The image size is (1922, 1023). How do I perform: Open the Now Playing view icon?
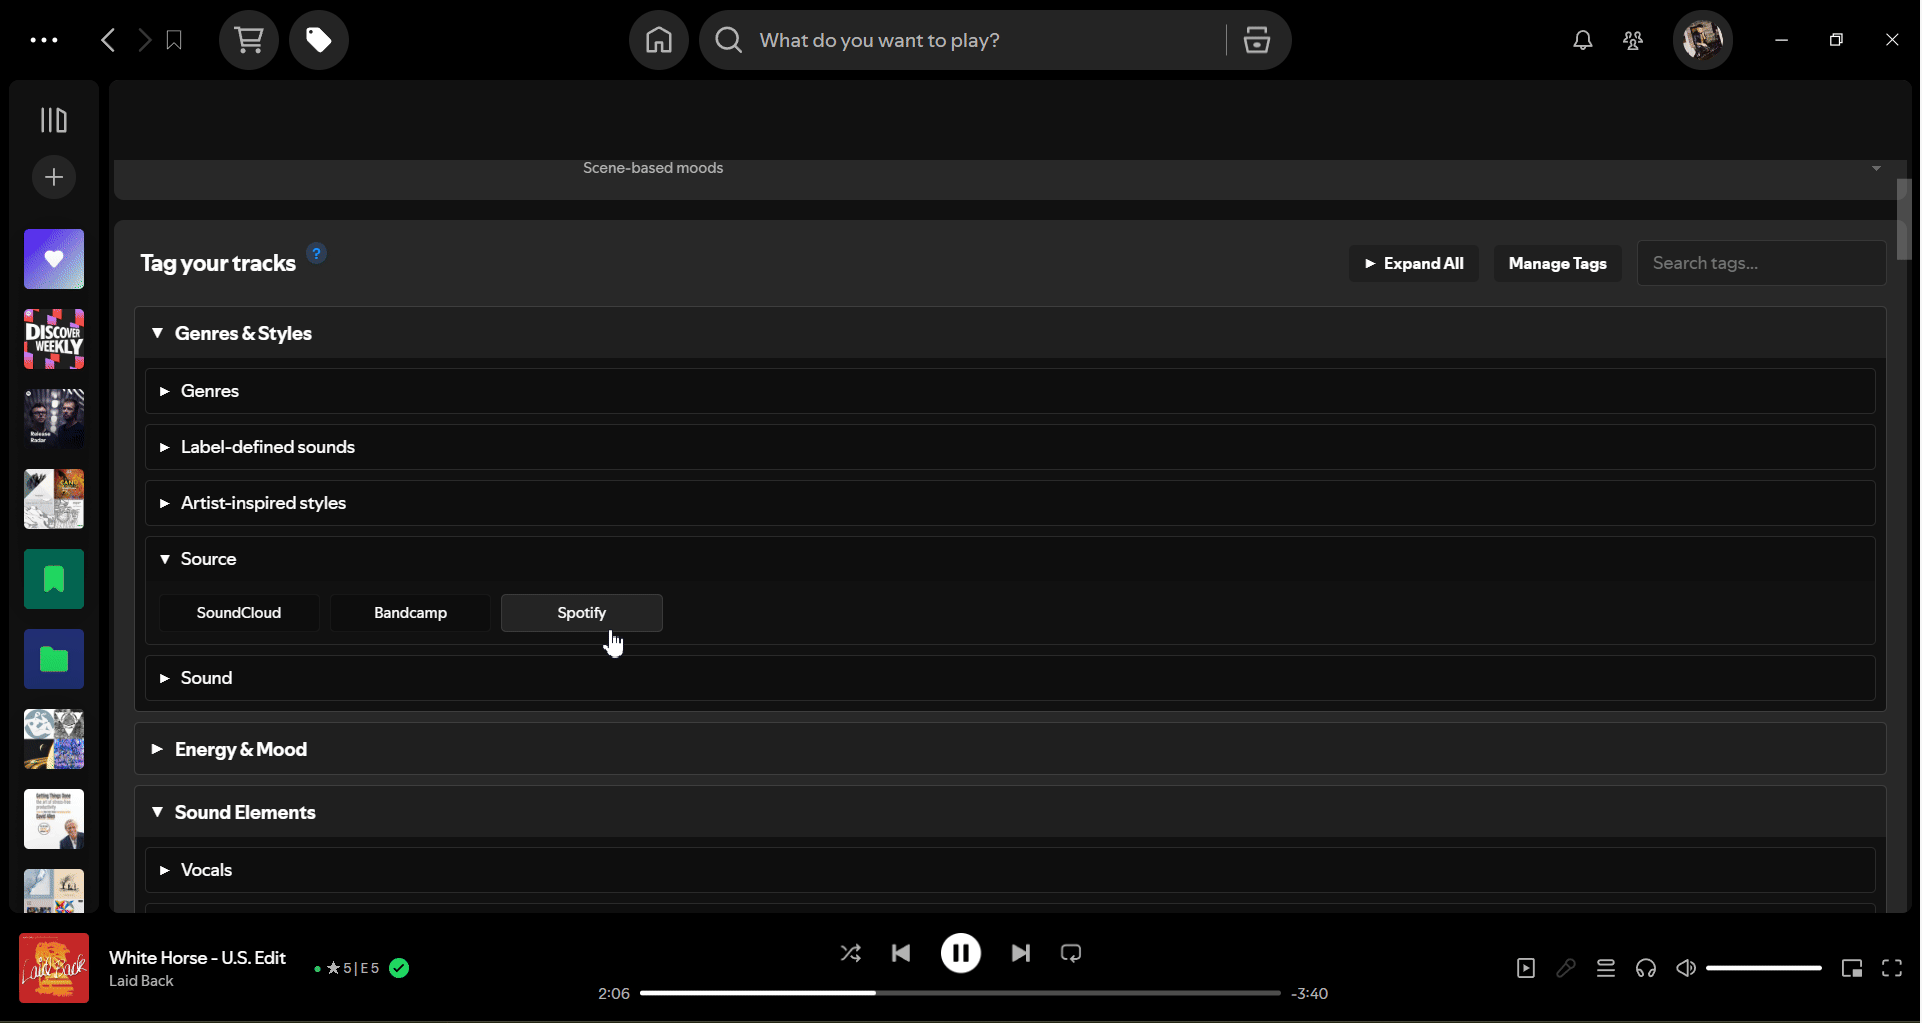pyautogui.click(x=1526, y=968)
